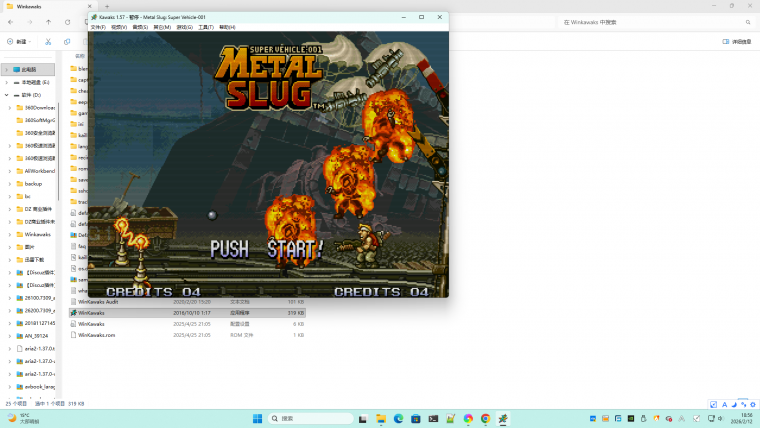This screenshot has height=428, width=760.
Task: Select the WinKawaks Audit text file
Action: pyautogui.click(x=187, y=301)
